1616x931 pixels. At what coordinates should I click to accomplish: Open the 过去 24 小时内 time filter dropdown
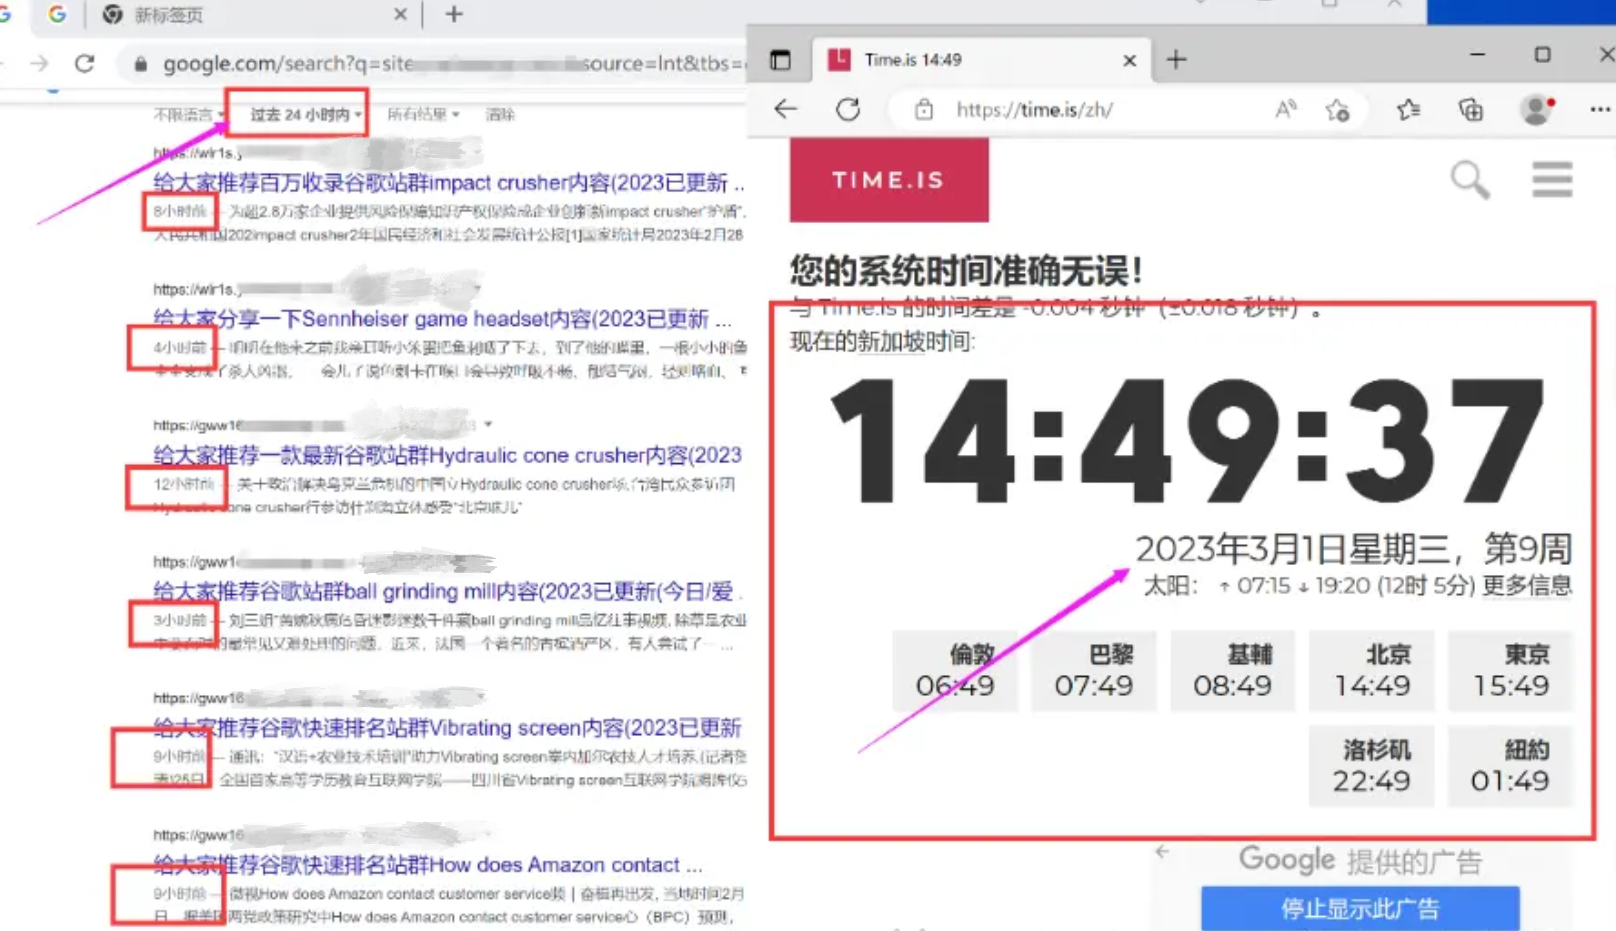point(305,115)
